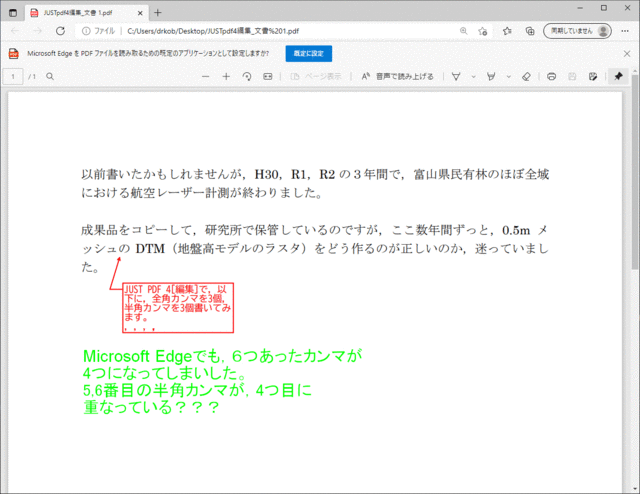Reload the current PDF page
640x494 pixels.
[x=60, y=31]
